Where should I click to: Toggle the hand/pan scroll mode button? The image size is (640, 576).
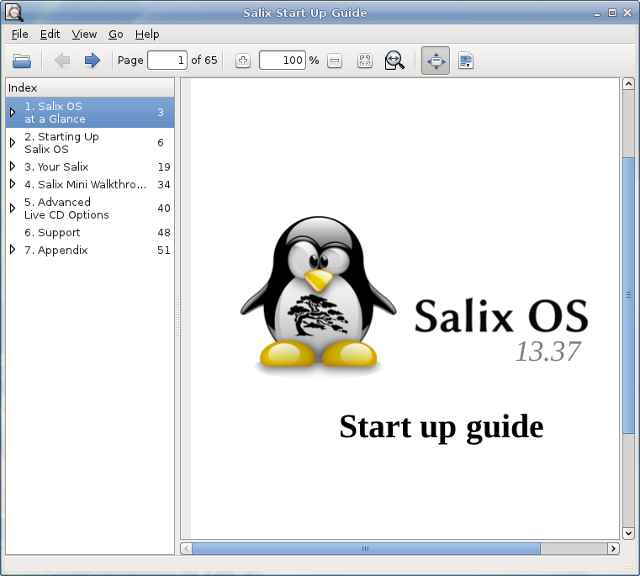pos(436,61)
